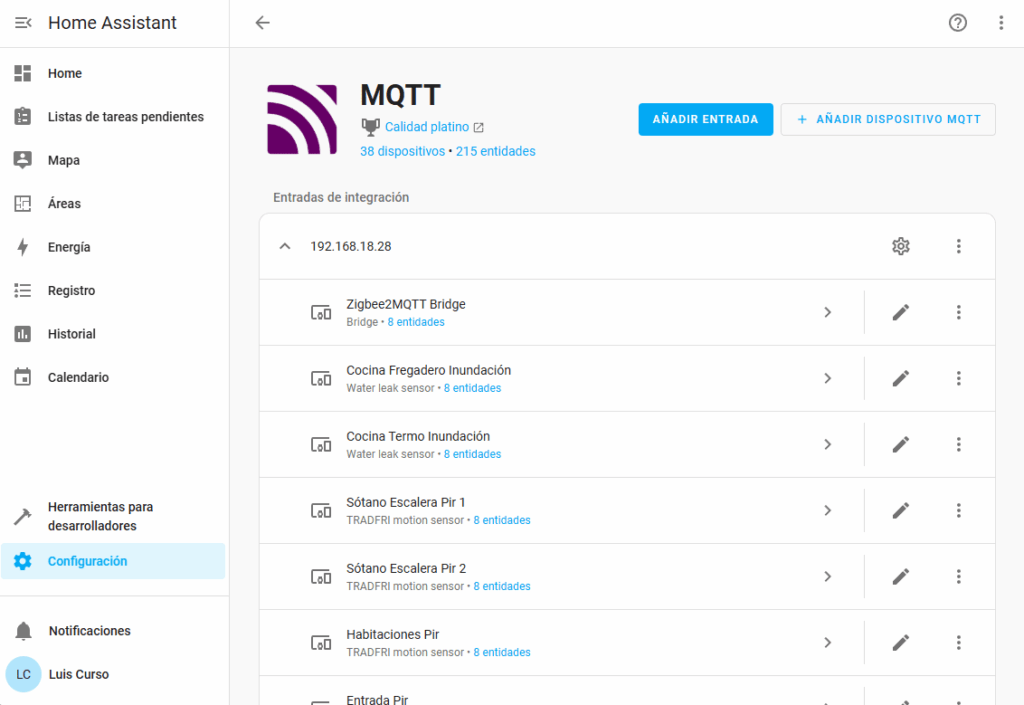
Task: Open the Home dashboard item
Action: pos(113,73)
